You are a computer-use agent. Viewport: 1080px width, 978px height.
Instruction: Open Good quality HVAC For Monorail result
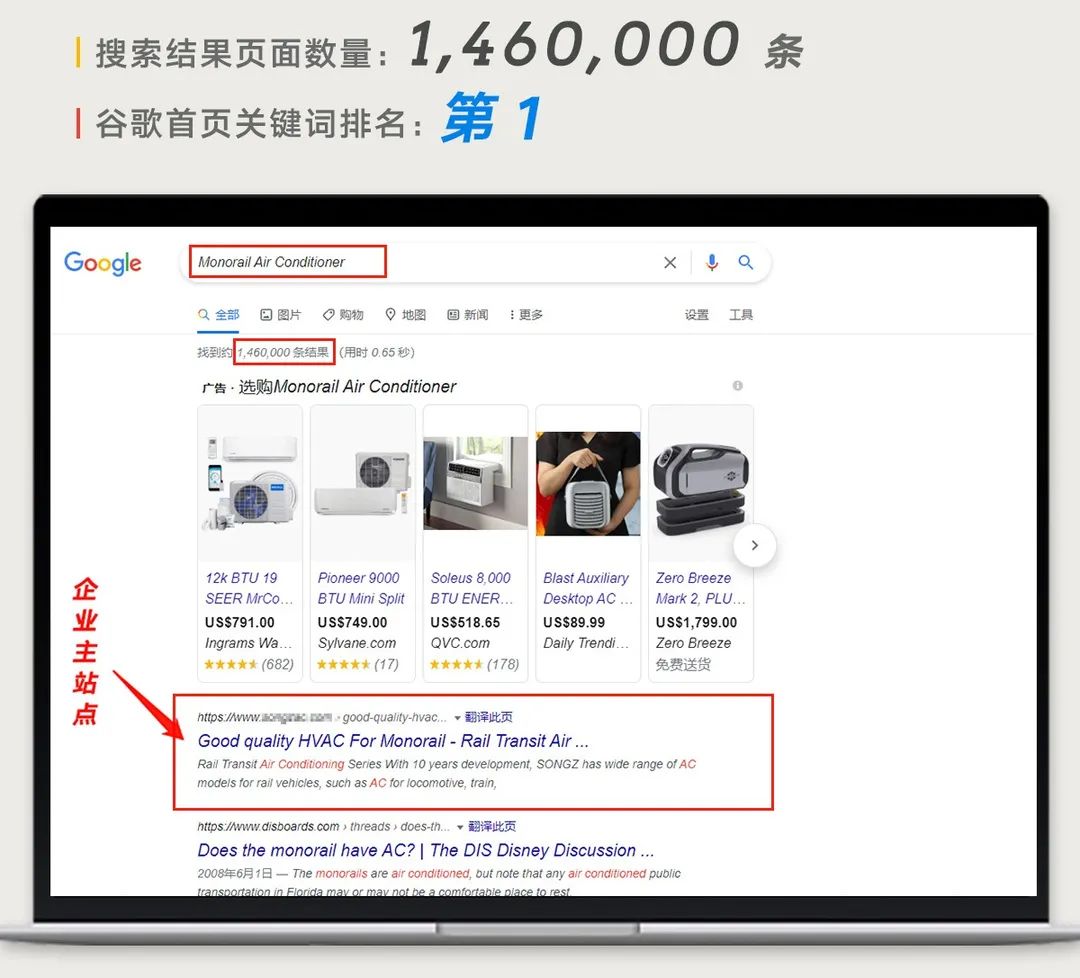[393, 741]
